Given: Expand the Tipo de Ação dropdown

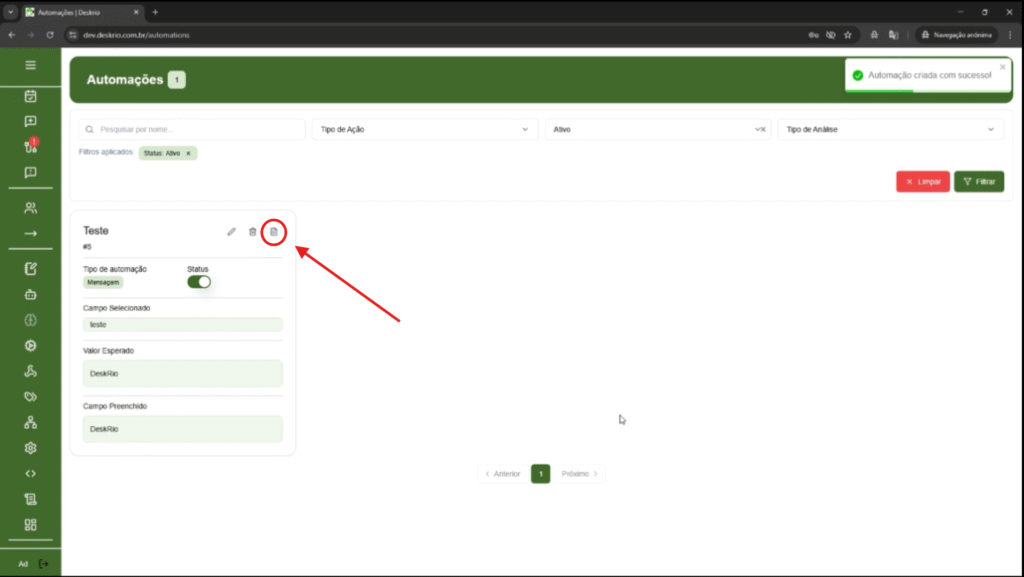Looking at the screenshot, I should 425,129.
